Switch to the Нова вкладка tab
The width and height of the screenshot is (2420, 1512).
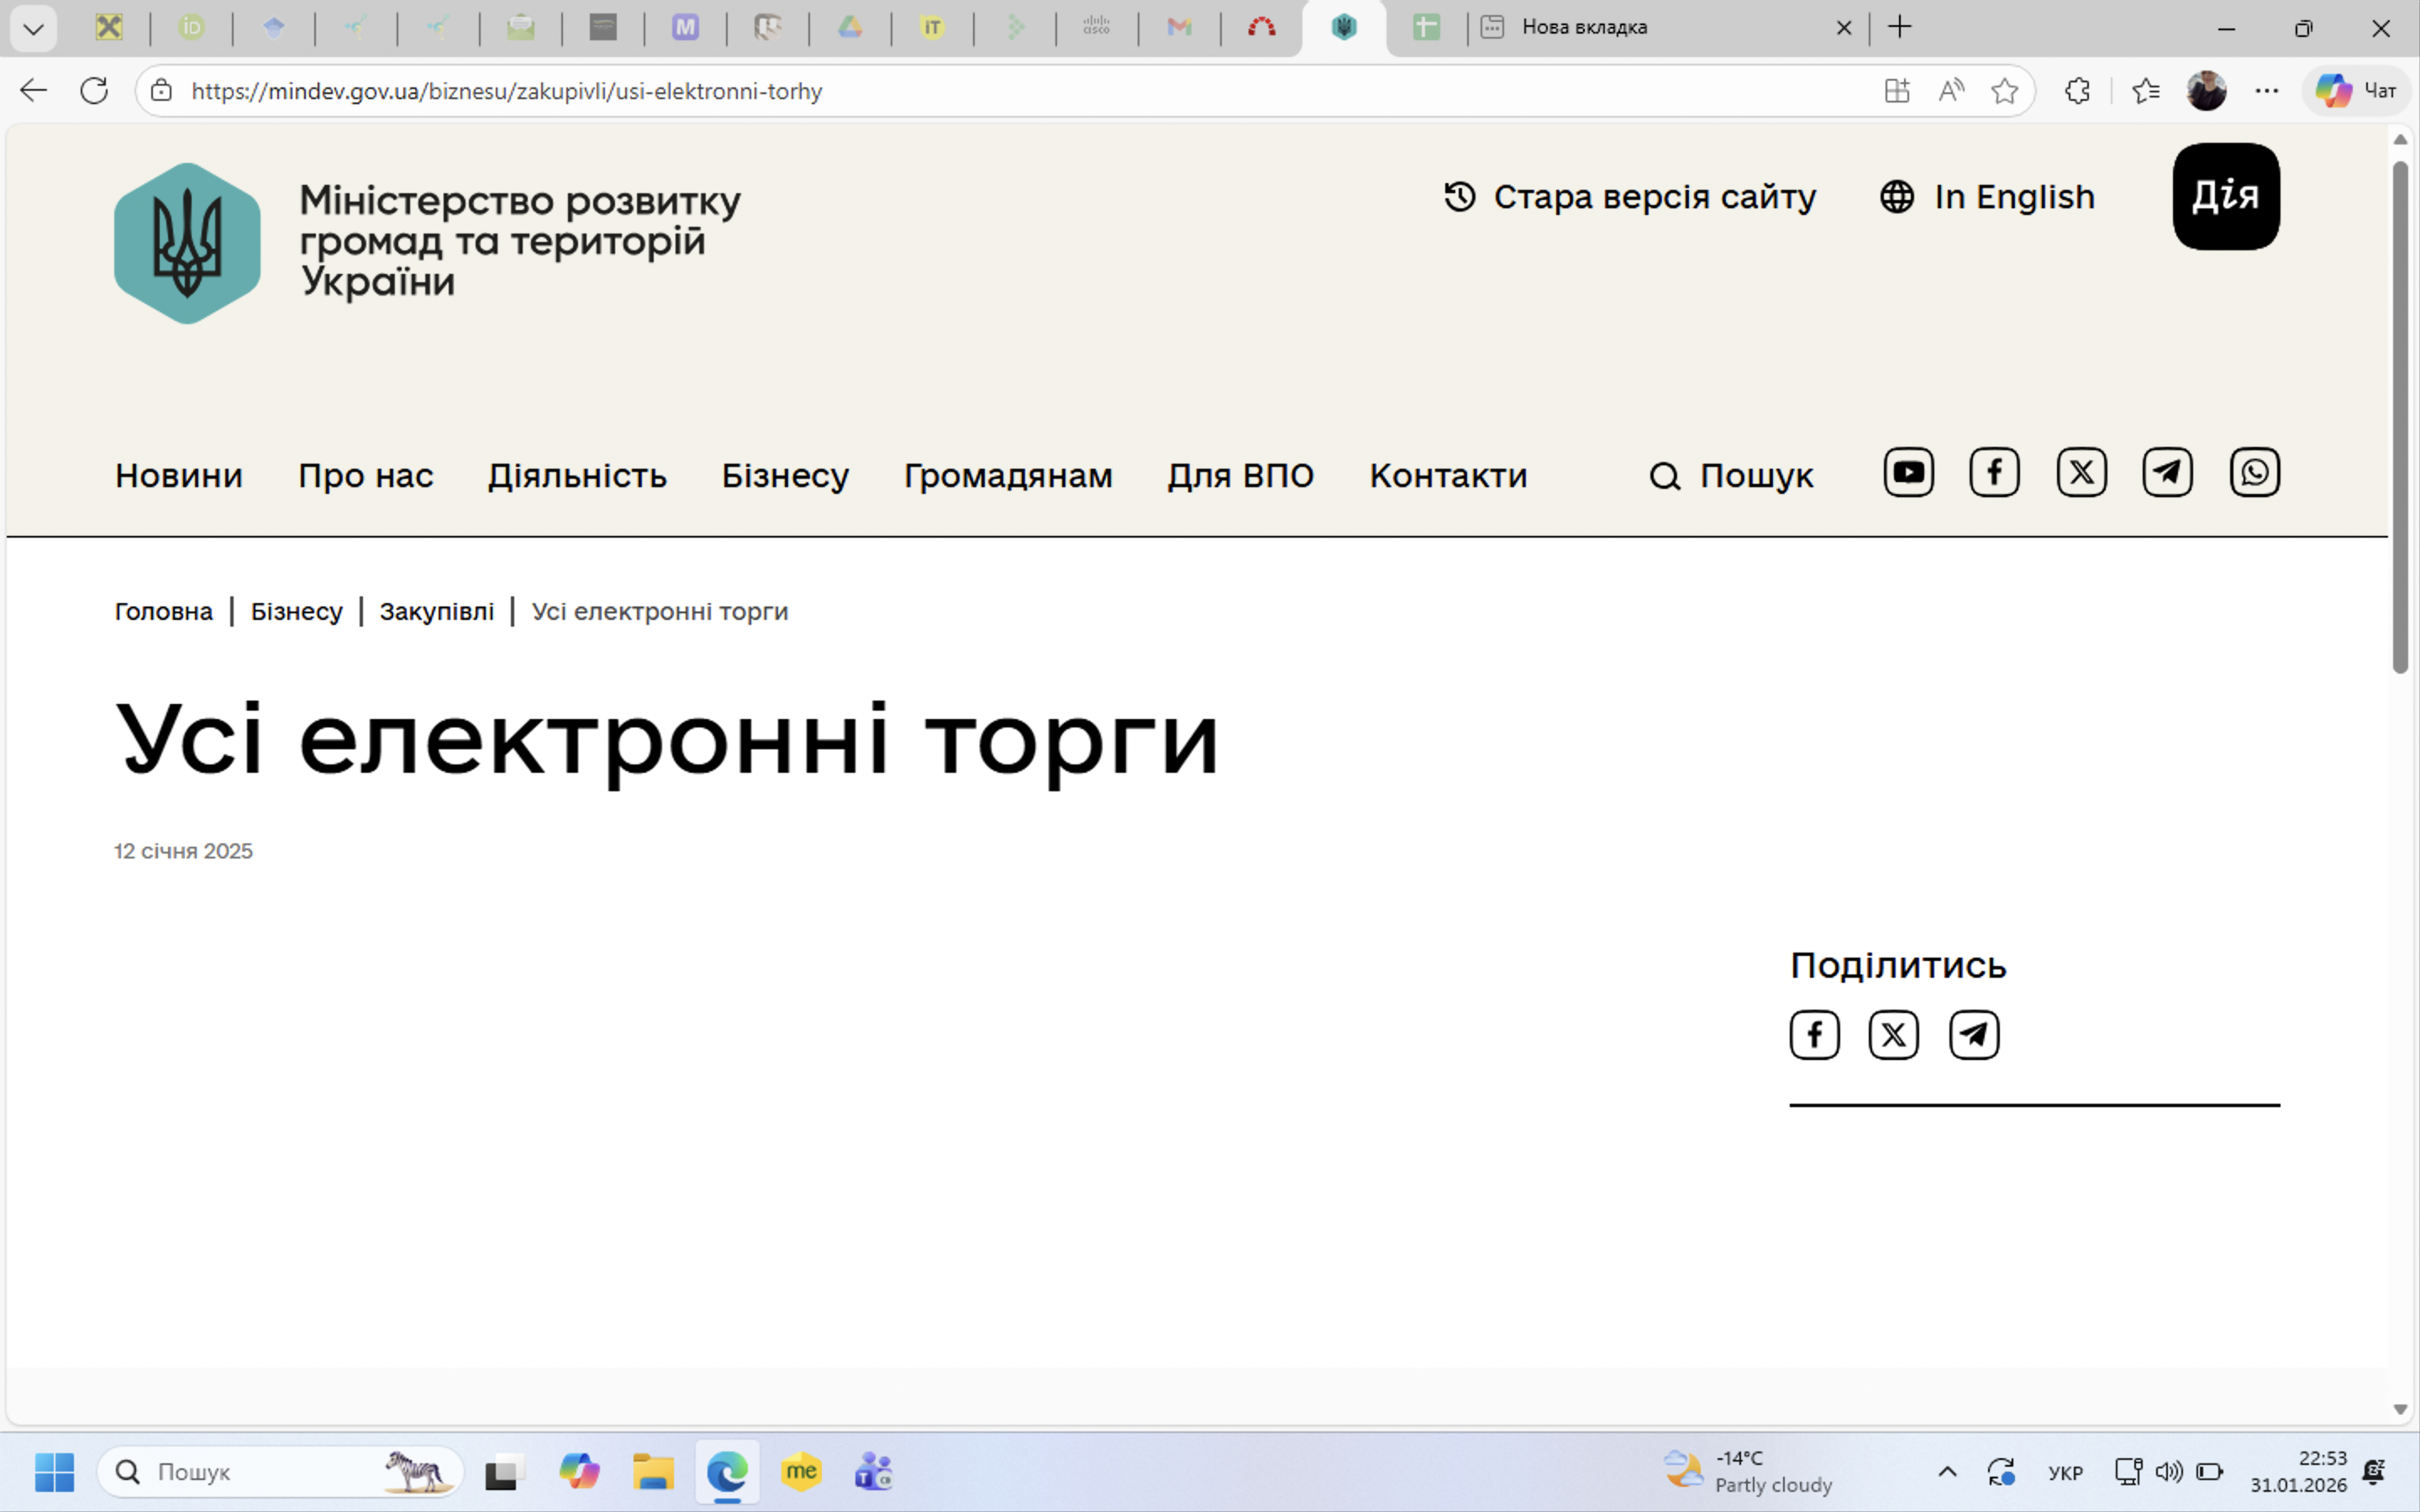click(1650, 28)
